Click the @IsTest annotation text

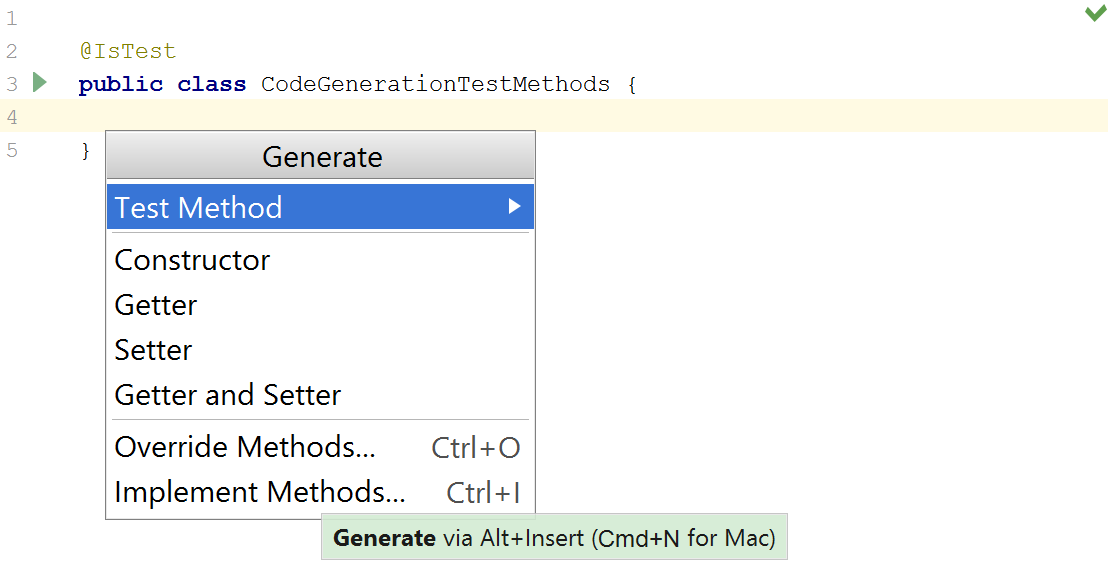coord(127,51)
